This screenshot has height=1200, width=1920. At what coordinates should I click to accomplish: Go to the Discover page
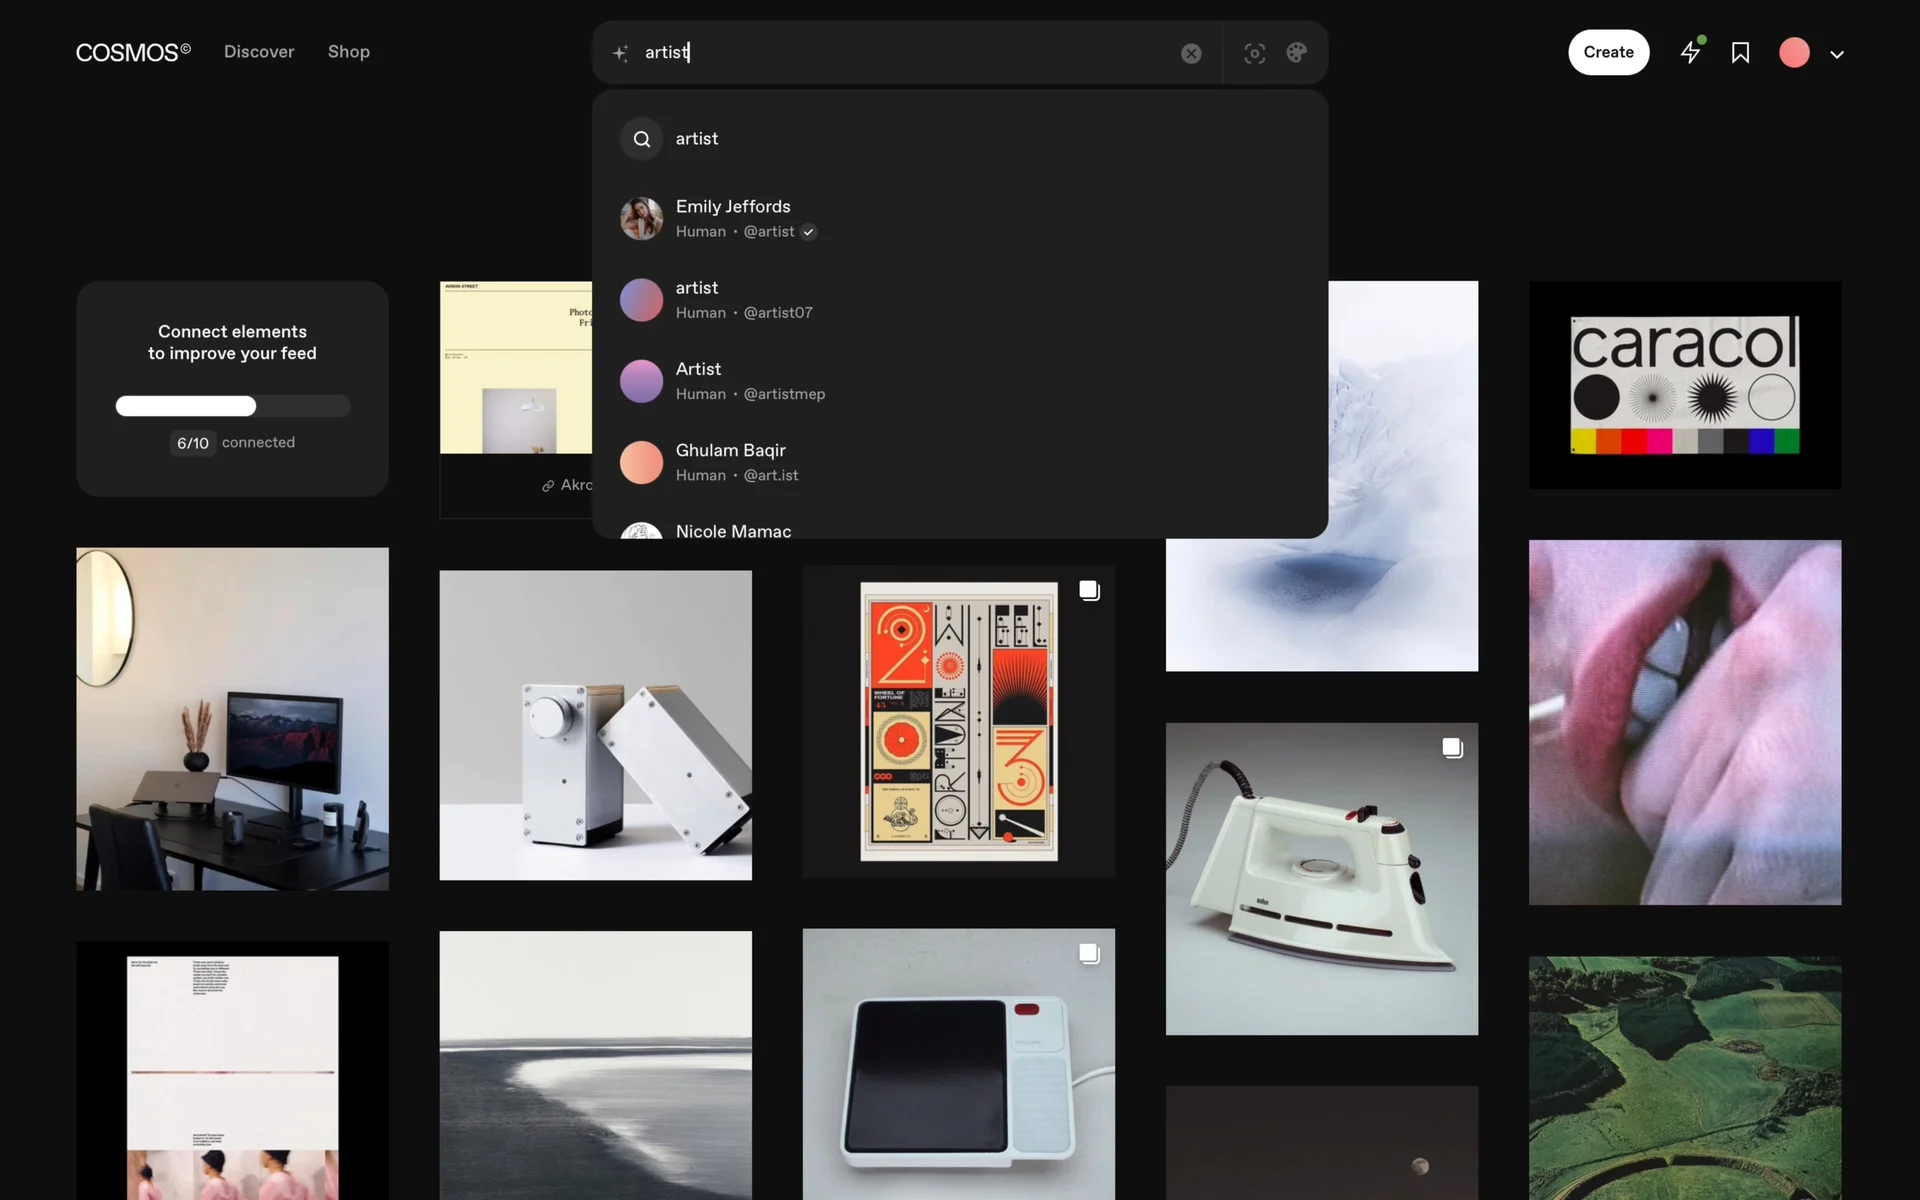[259, 52]
